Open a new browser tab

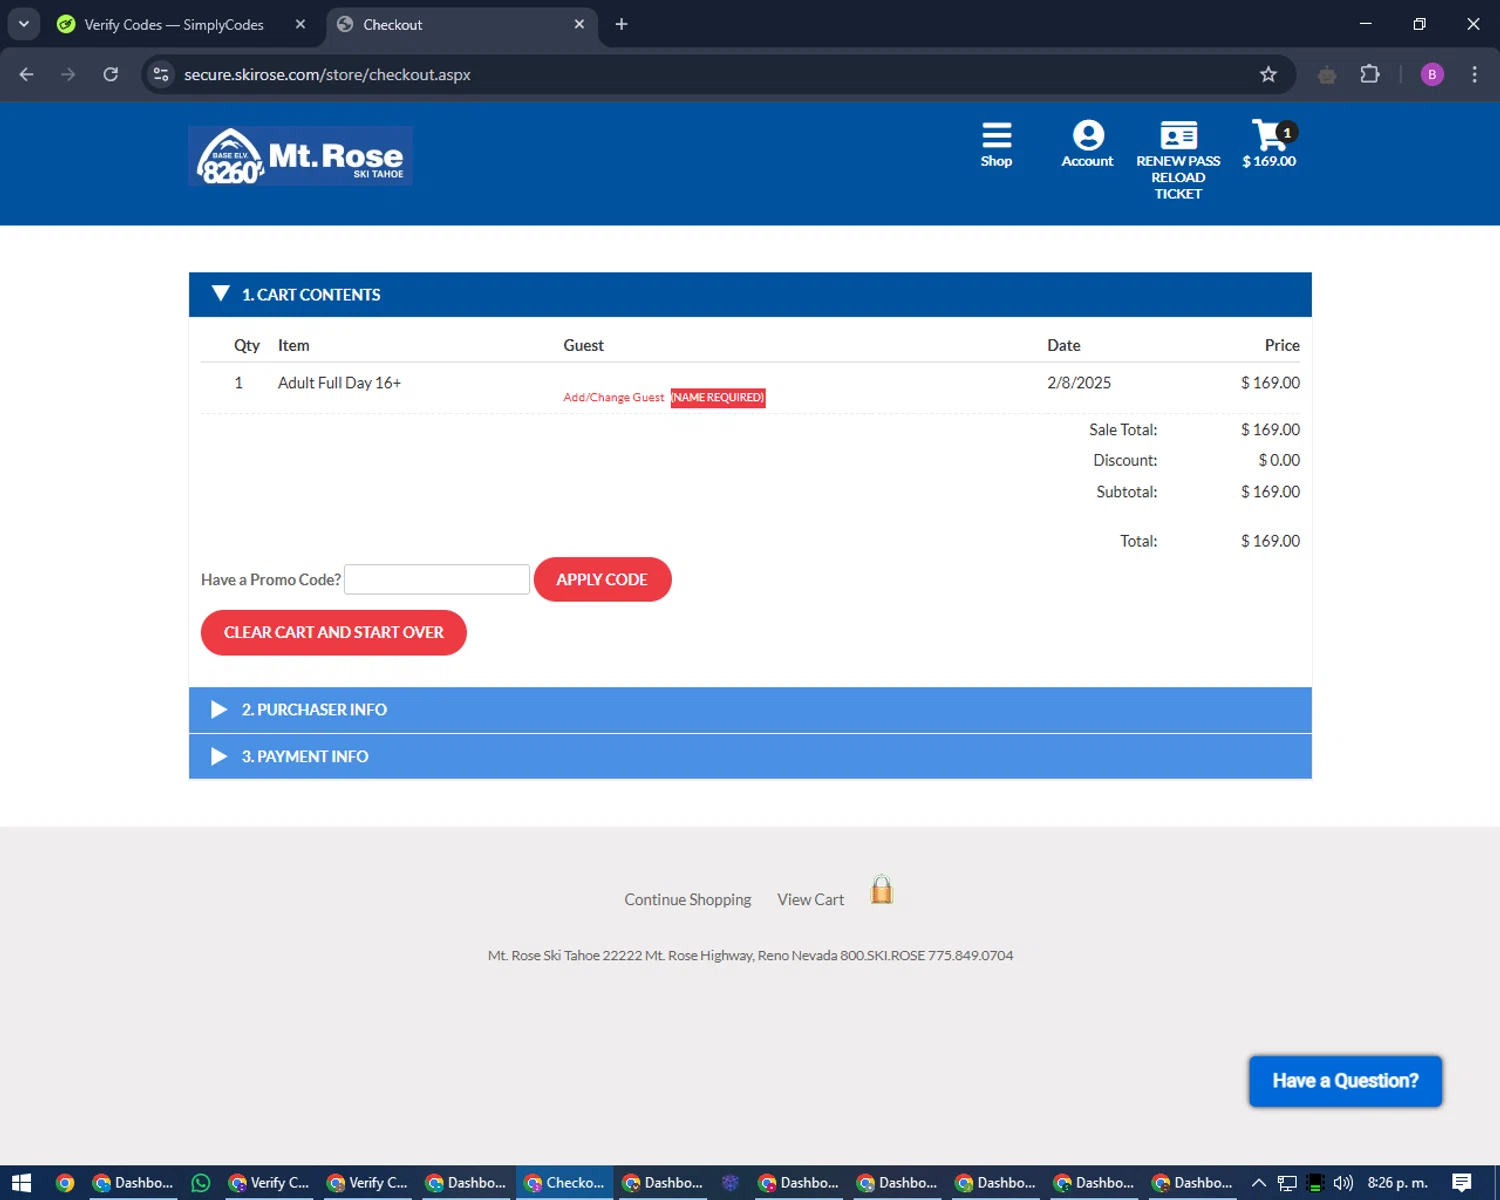[x=621, y=24]
